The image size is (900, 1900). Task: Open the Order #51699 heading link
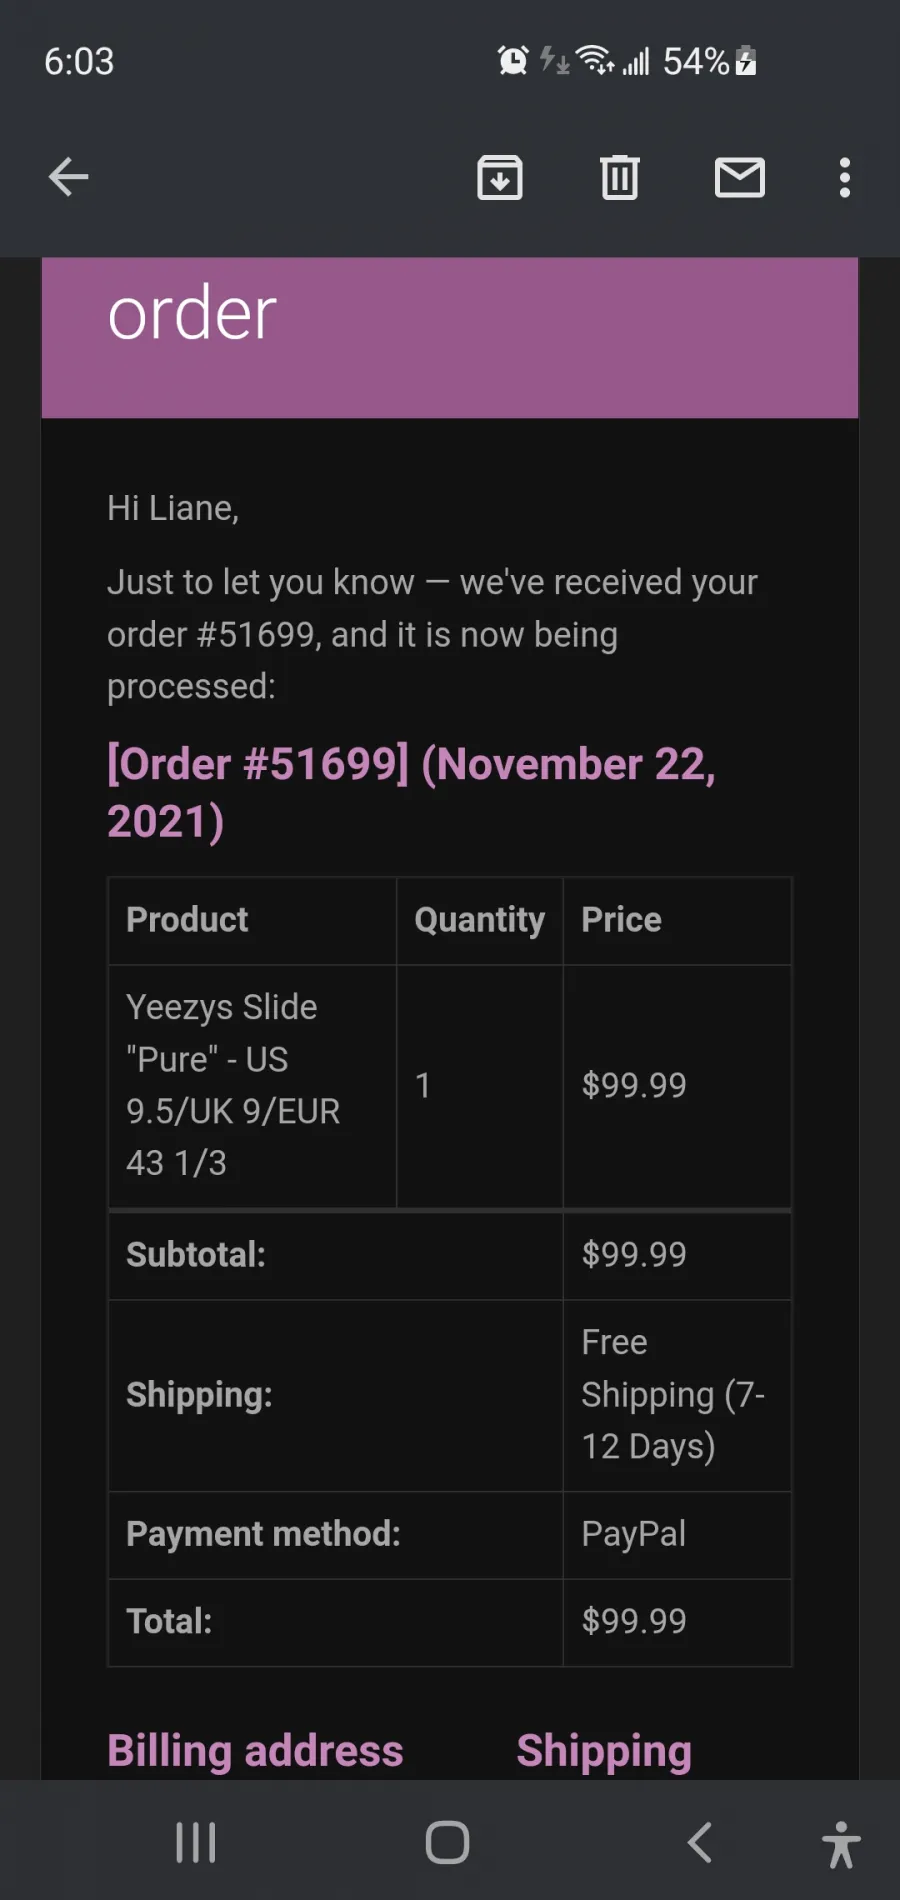coord(411,792)
